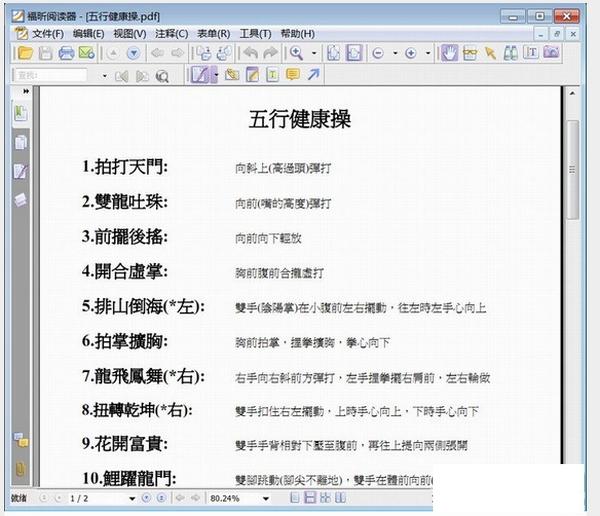Open the 文件(F) menu
Image resolution: width=600 pixels, height=516 pixels.
[x=48, y=34]
